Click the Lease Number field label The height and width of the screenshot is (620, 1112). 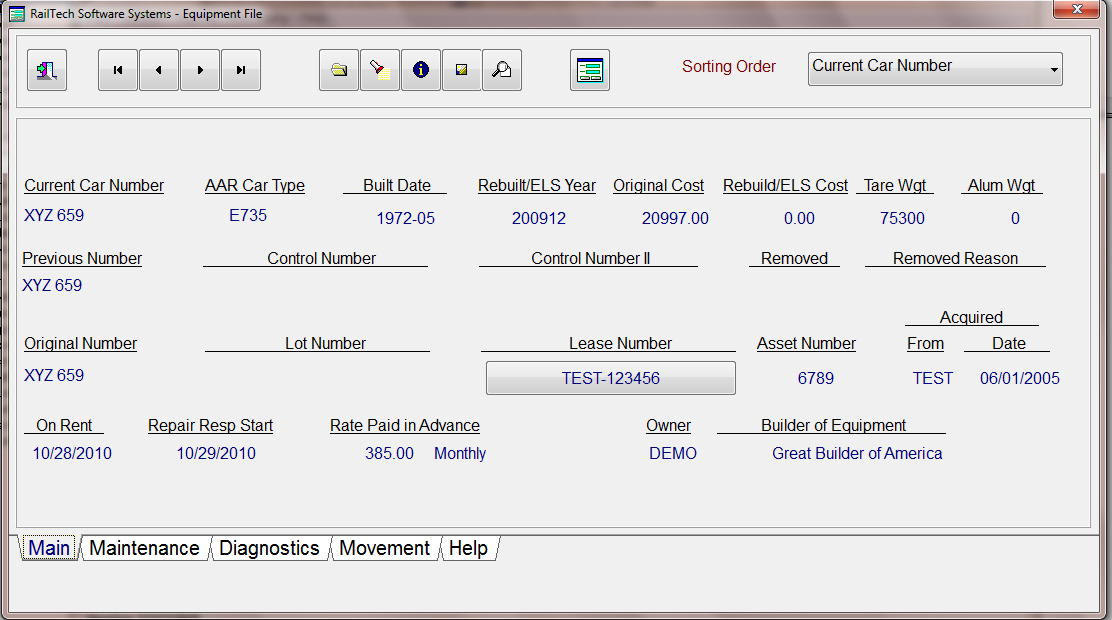click(x=621, y=344)
